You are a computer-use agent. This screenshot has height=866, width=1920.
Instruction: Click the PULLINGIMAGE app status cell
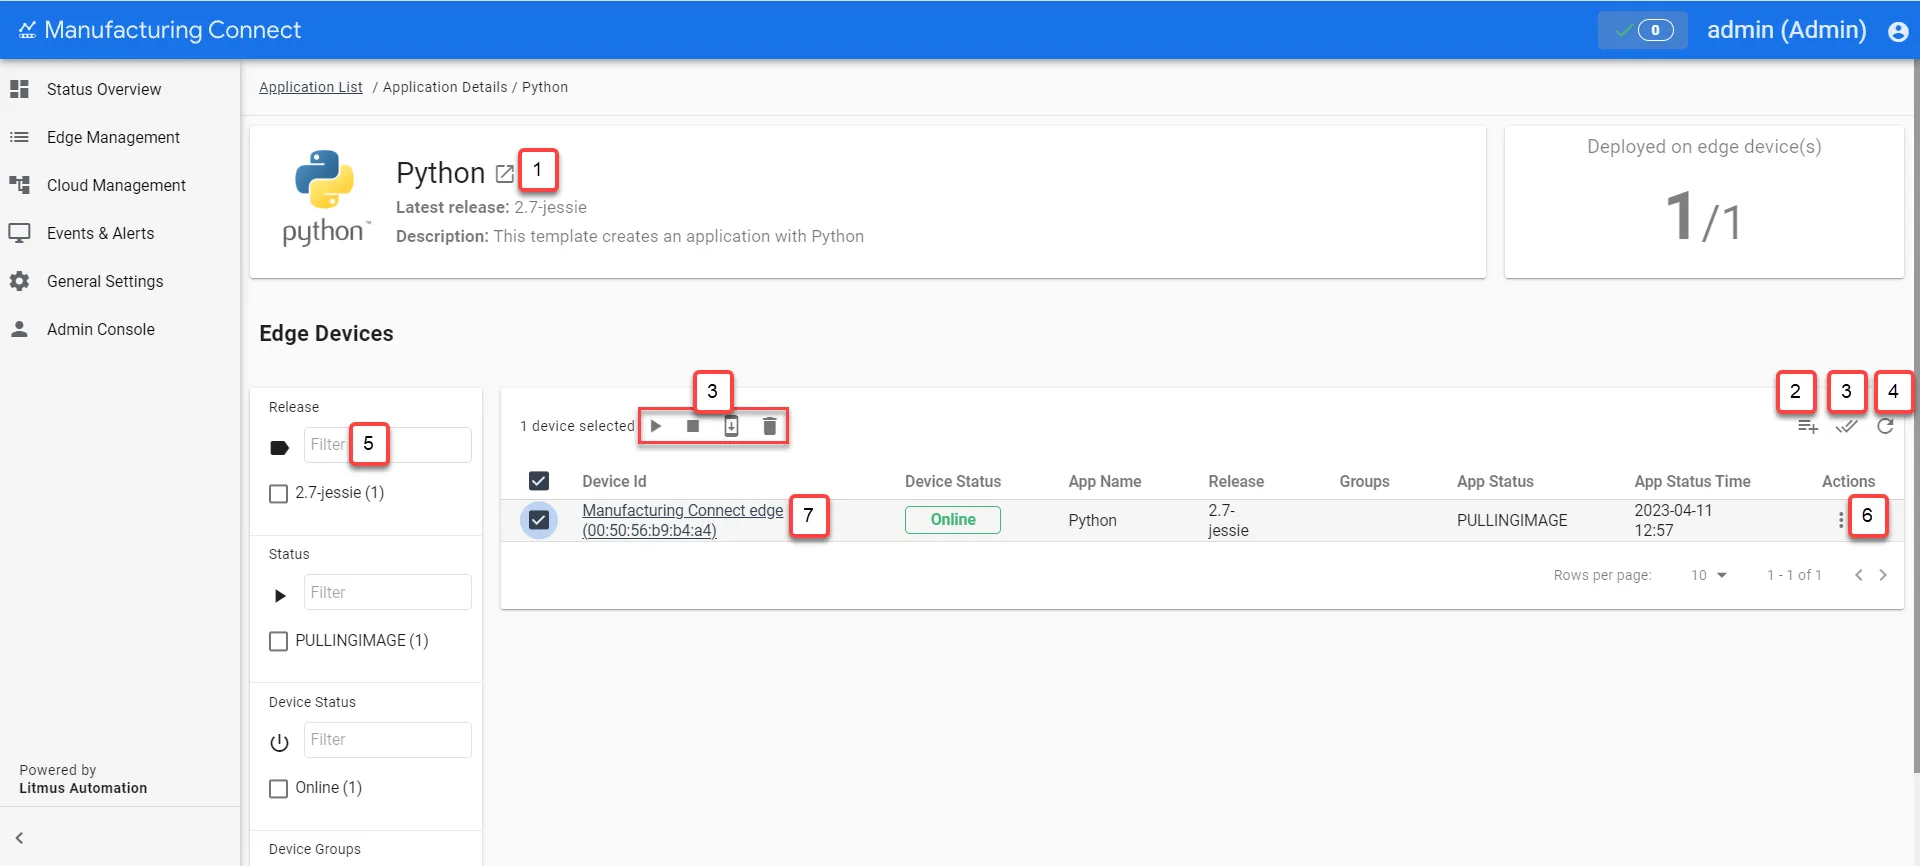[x=1512, y=520]
